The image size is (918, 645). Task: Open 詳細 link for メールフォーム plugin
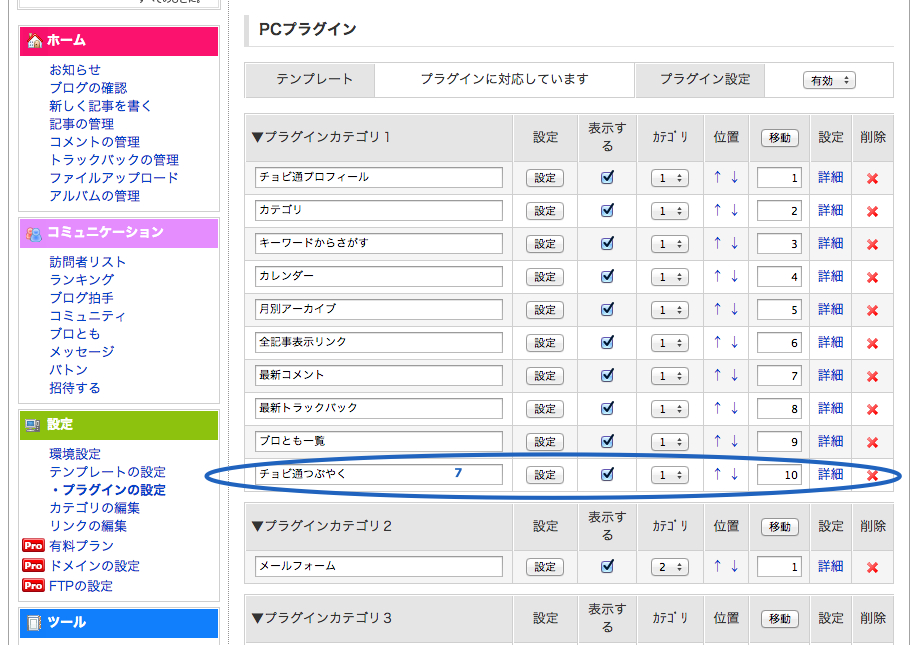[x=830, y=566]
